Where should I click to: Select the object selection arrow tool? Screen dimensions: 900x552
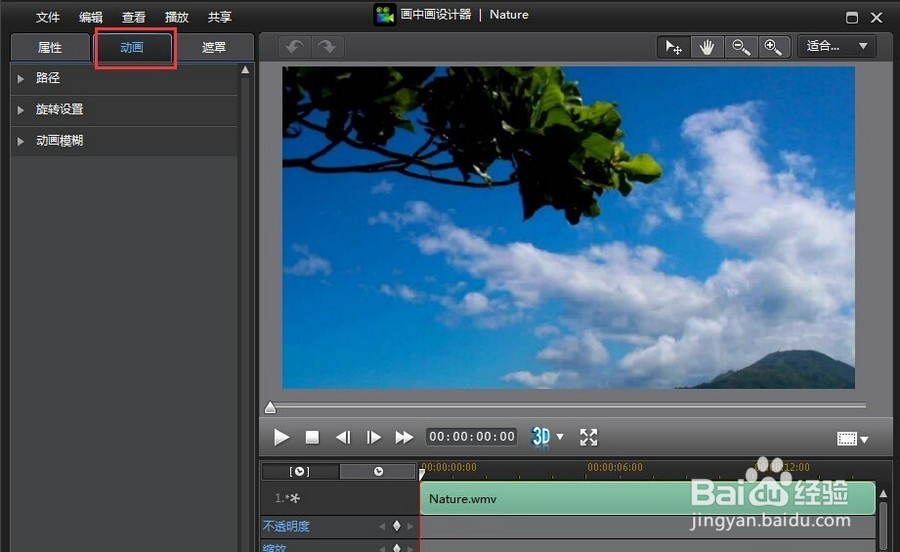[x=673, y=46]
